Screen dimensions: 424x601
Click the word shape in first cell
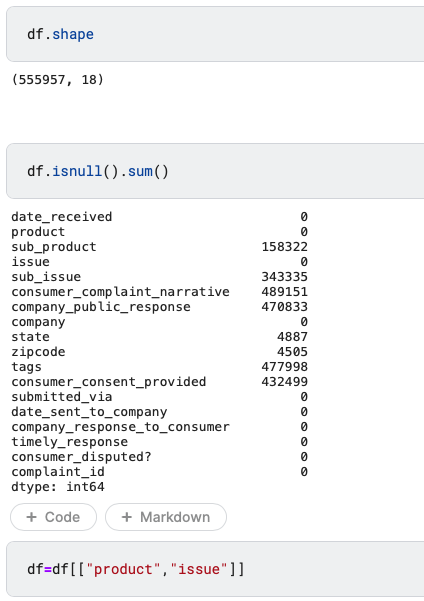pos(73,34)
